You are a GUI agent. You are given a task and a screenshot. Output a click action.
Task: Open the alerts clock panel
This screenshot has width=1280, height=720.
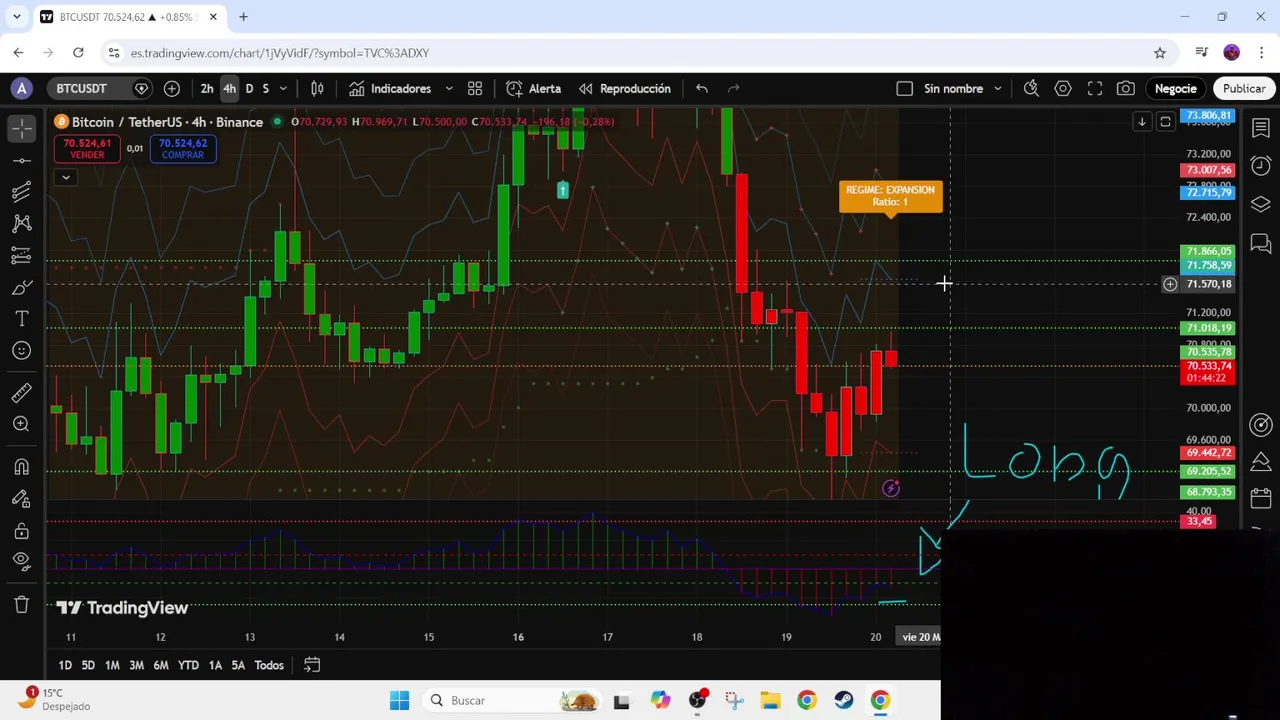coord(1261,166)
